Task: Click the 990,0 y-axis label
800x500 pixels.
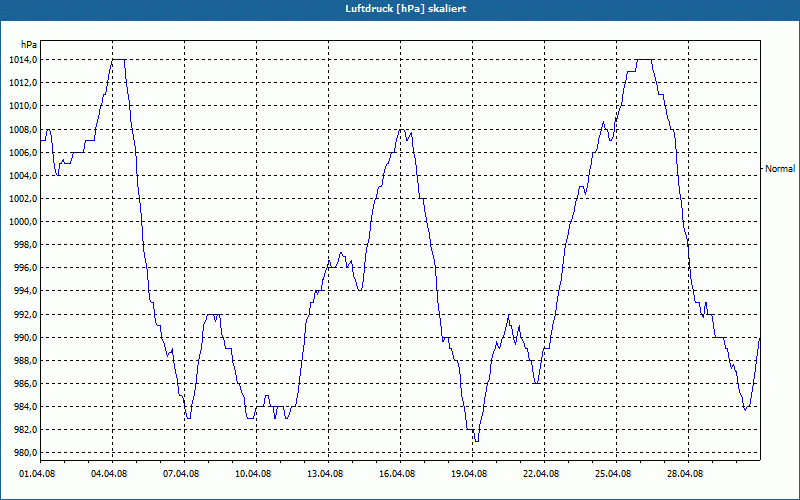Action: point(25,338)
